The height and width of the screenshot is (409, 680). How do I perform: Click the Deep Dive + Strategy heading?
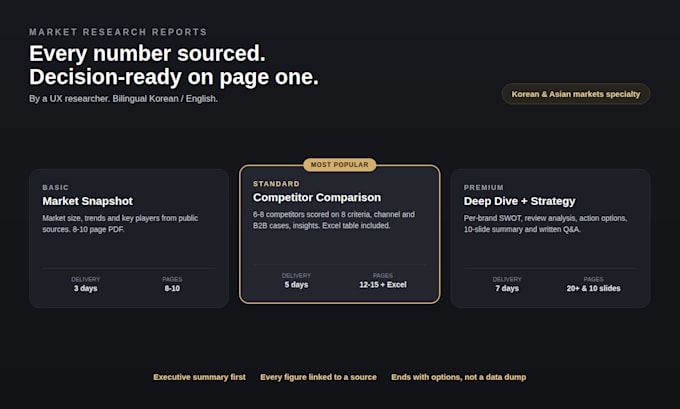520,201
